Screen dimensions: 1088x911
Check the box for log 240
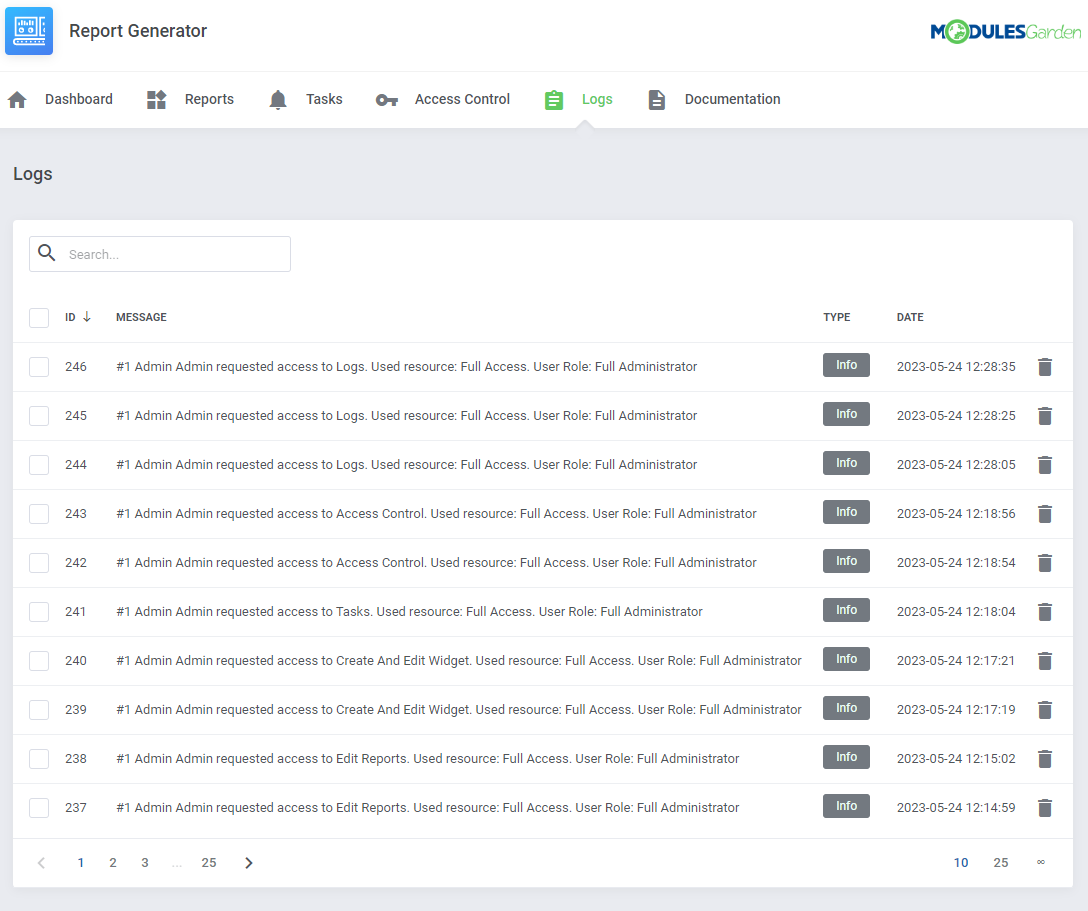coord(39,661)
